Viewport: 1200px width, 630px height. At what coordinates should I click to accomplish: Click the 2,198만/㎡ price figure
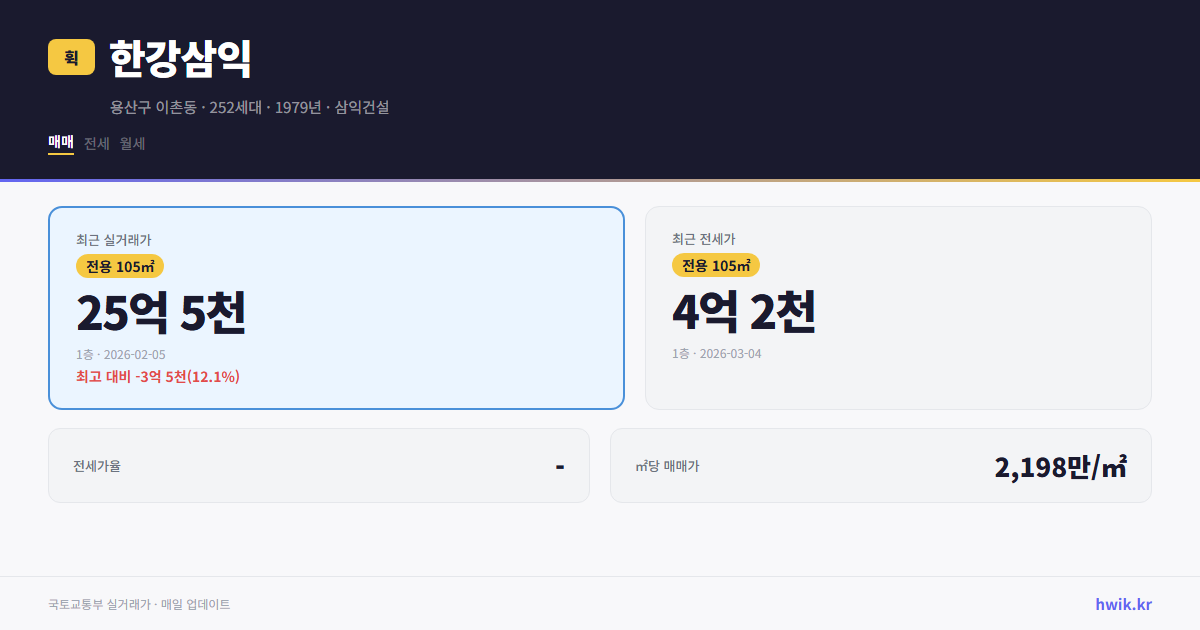coord(1061,466)
